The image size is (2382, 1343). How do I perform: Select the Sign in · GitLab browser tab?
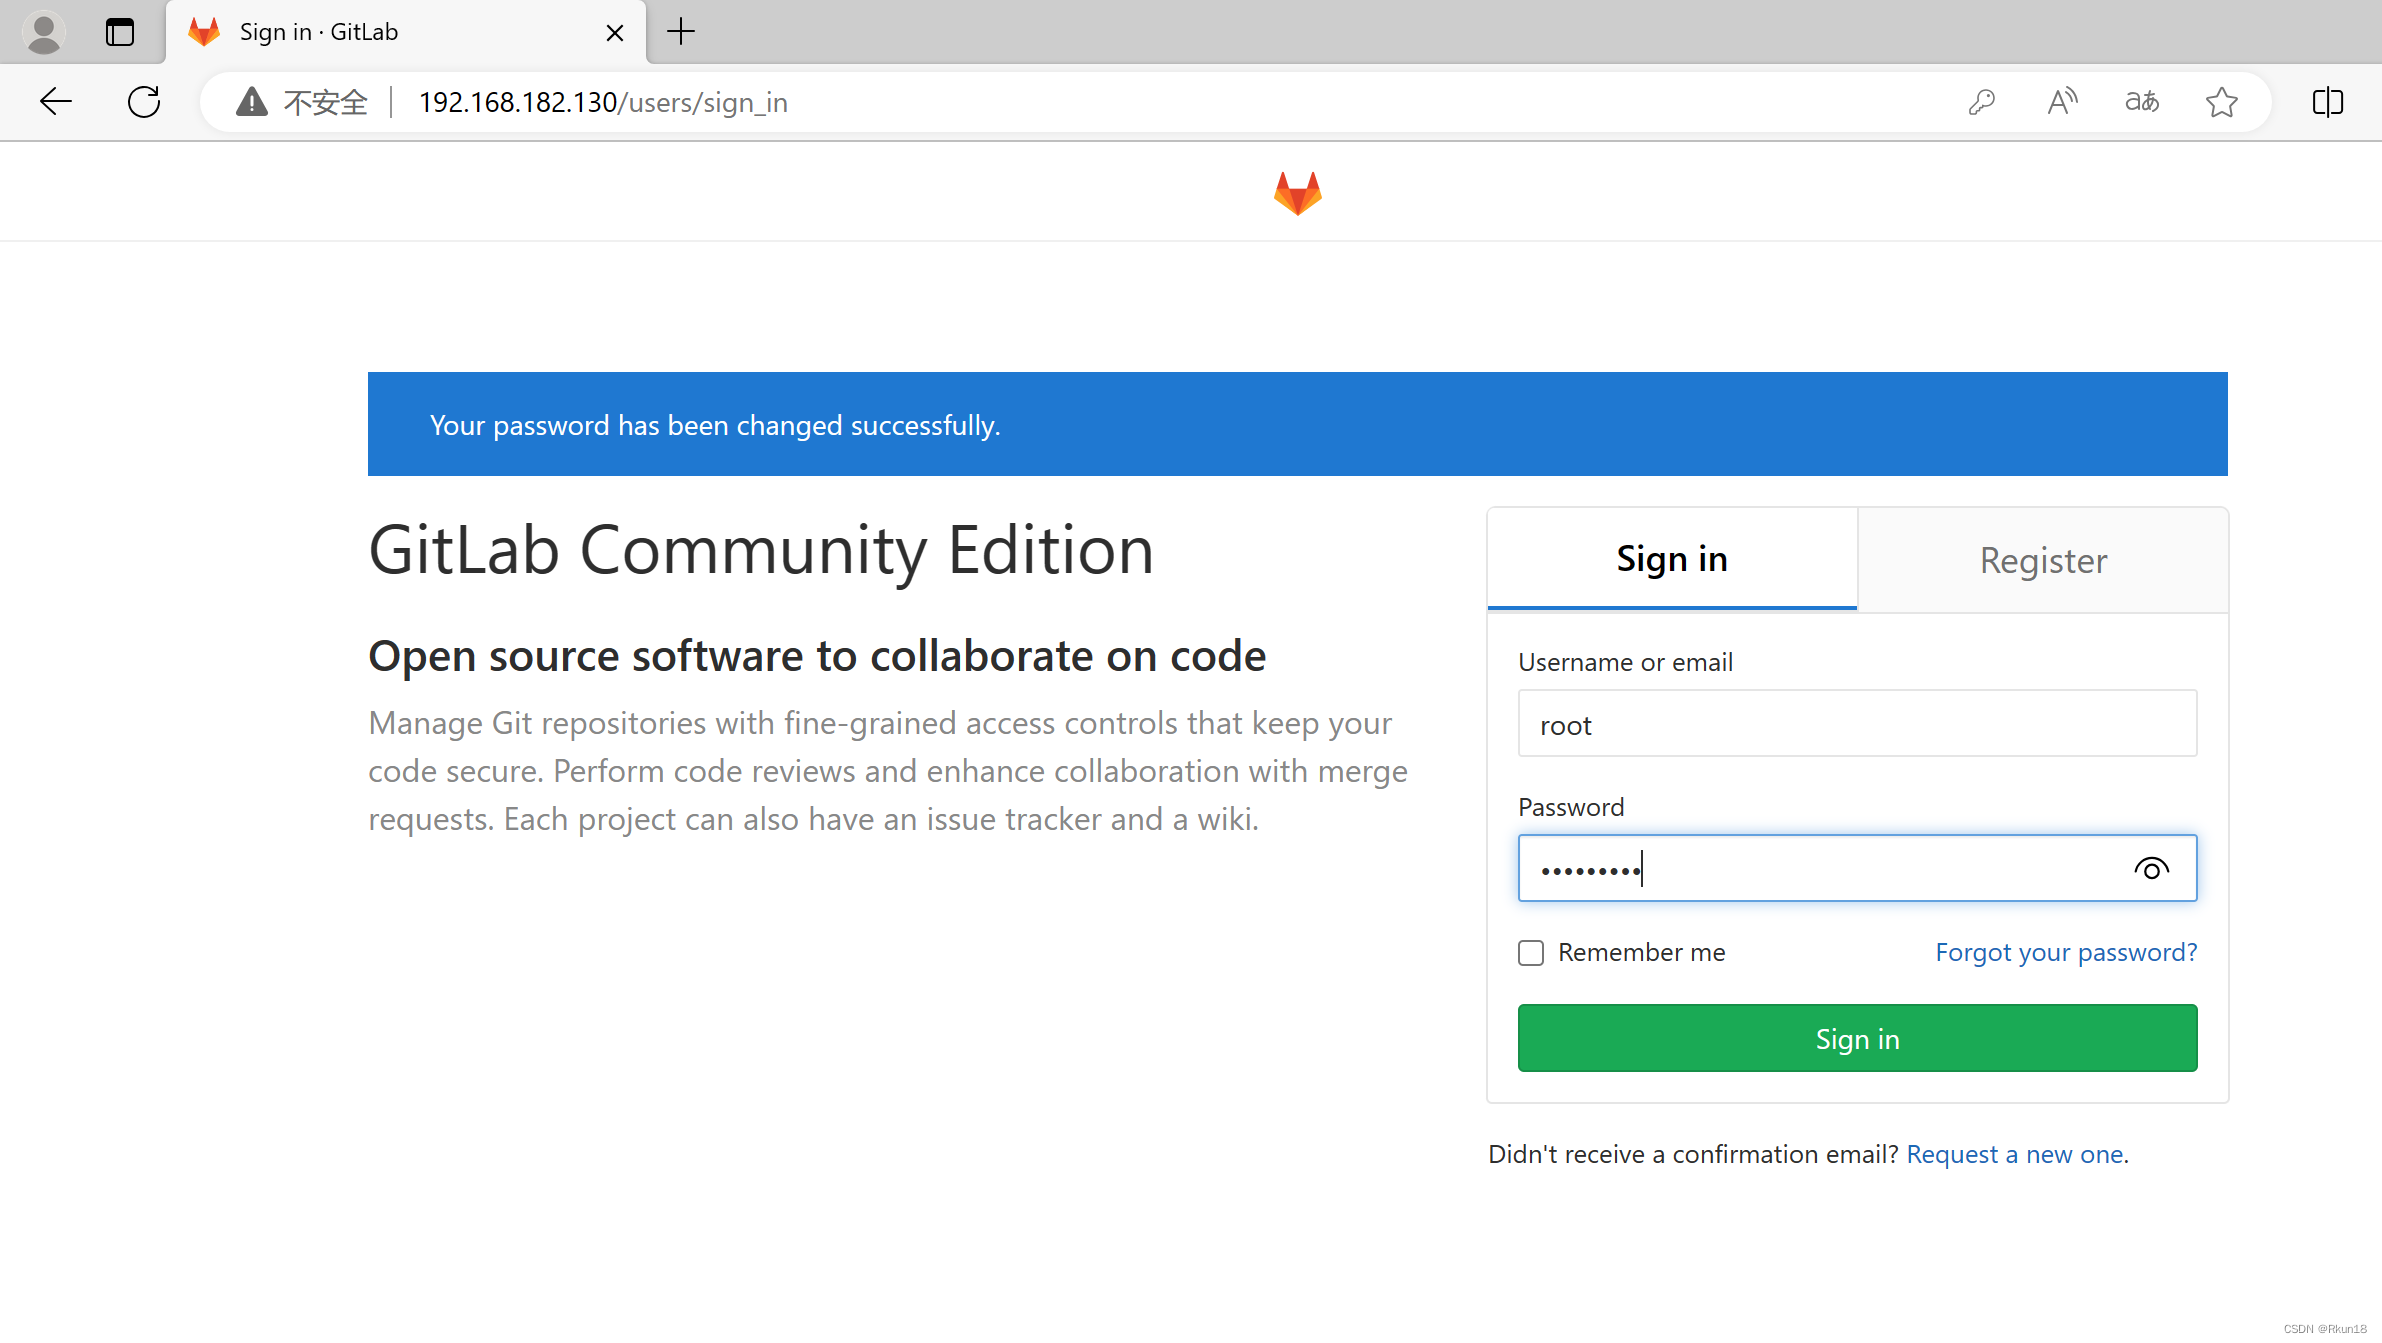point(406,32)
